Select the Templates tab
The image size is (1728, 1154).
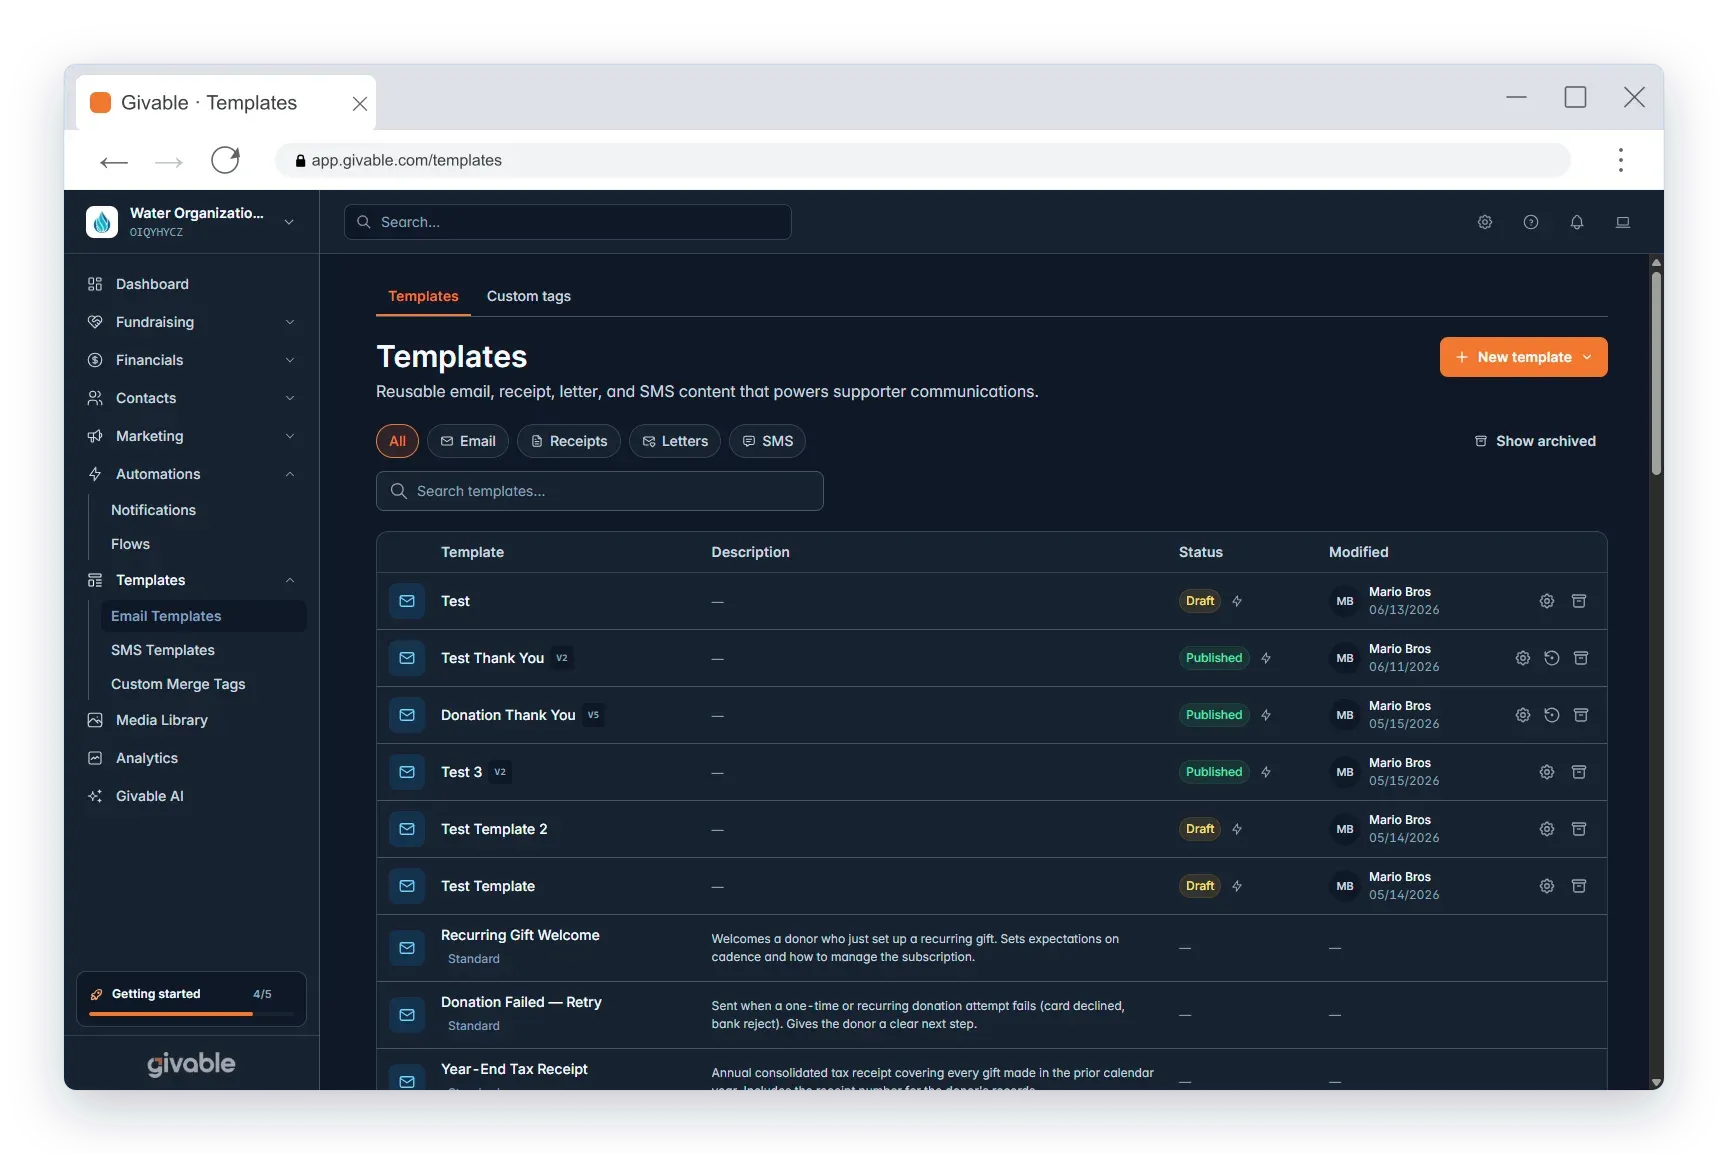point(423,296)
